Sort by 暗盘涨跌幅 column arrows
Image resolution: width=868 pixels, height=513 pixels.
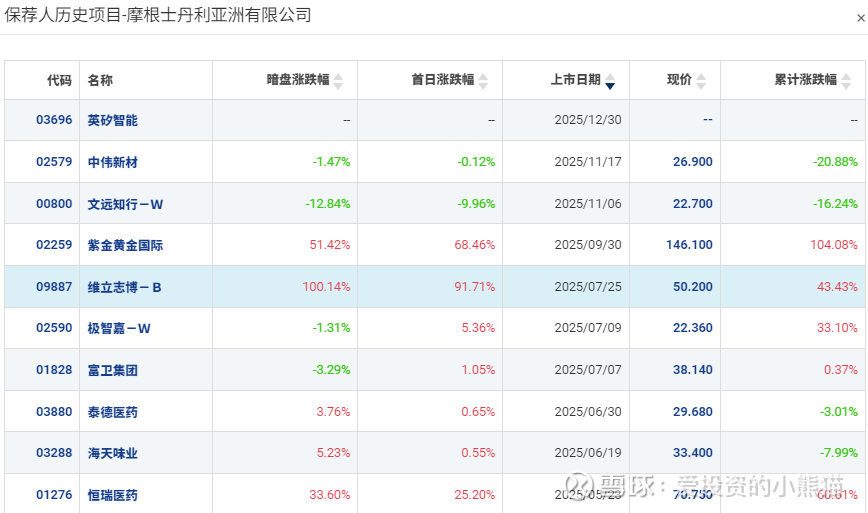pyautogui.click(x=338, y=81)
